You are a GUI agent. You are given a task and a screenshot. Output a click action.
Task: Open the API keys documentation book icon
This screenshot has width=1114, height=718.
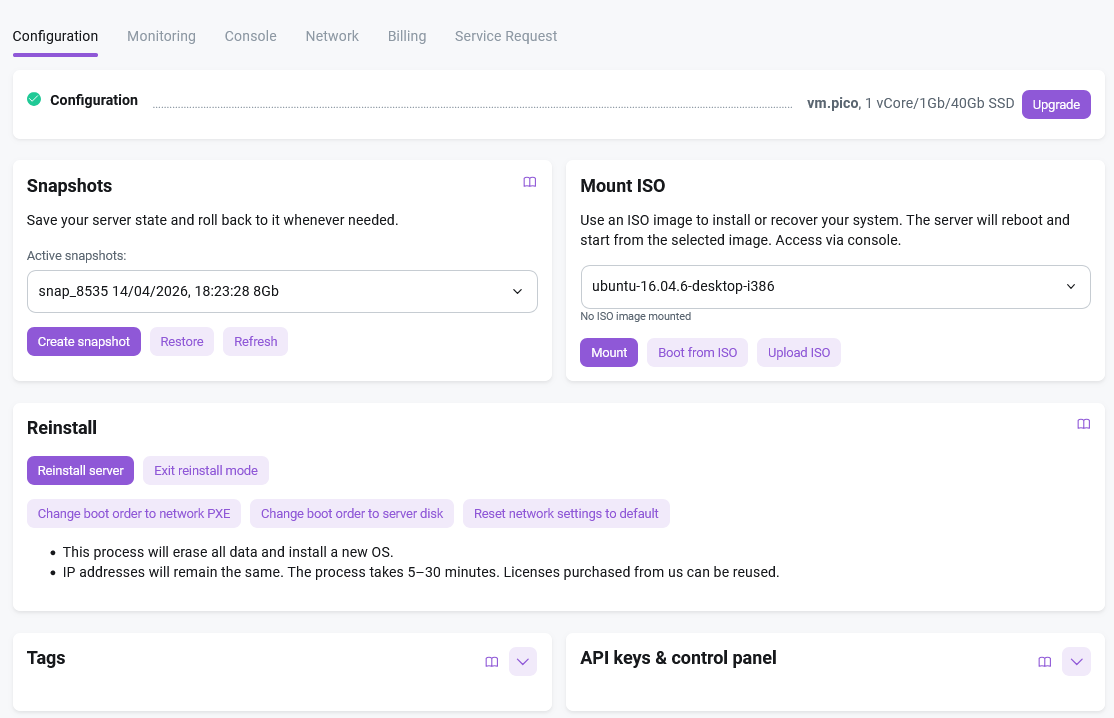tap(1044, 662)
